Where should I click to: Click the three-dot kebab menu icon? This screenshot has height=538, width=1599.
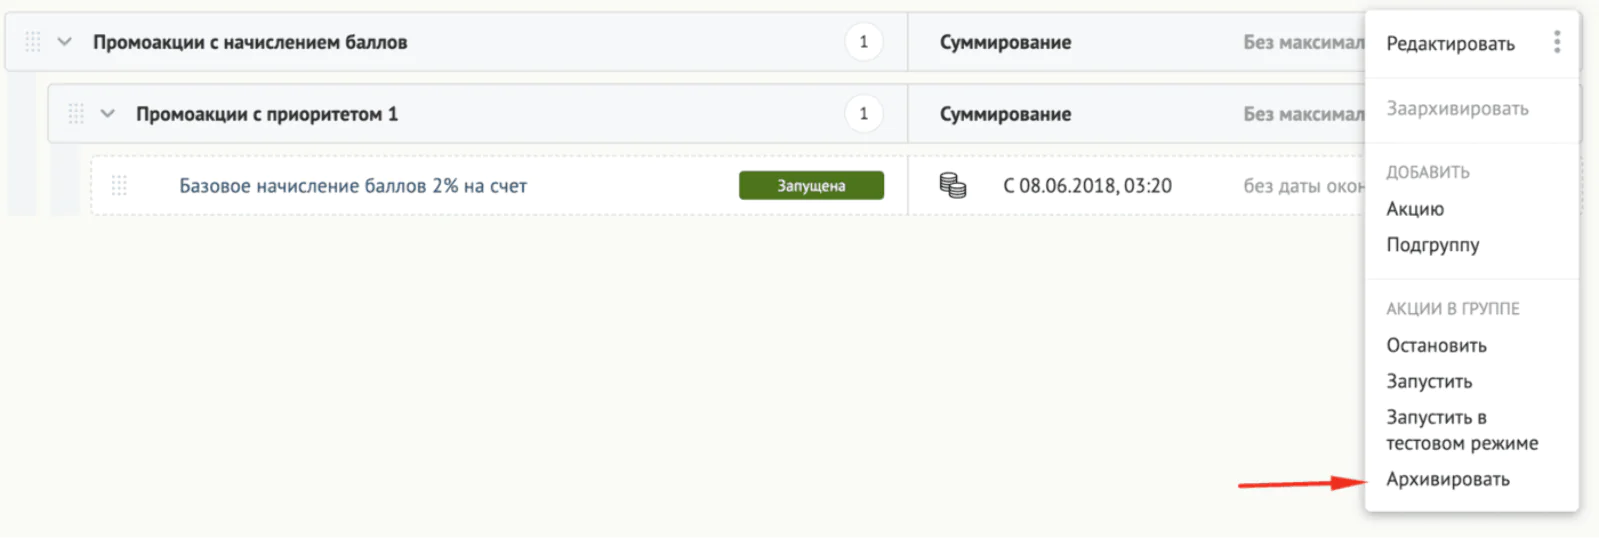pyautogui.click(x=1556, y=42)
